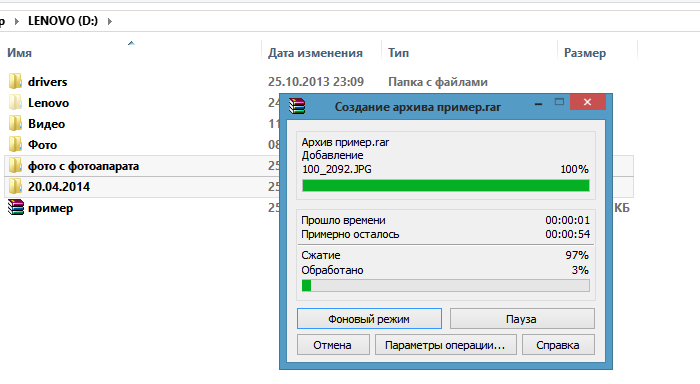Expand the breadcrumb arrow before LENOVO (D:)
Viewport: 700px width, 384px height.
[x=17, y=21]
